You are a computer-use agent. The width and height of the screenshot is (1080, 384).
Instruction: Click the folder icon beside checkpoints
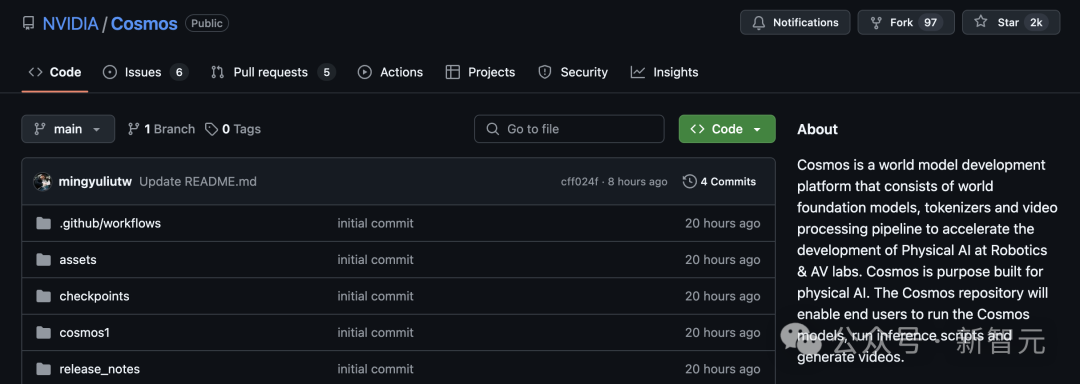[43, 296]
